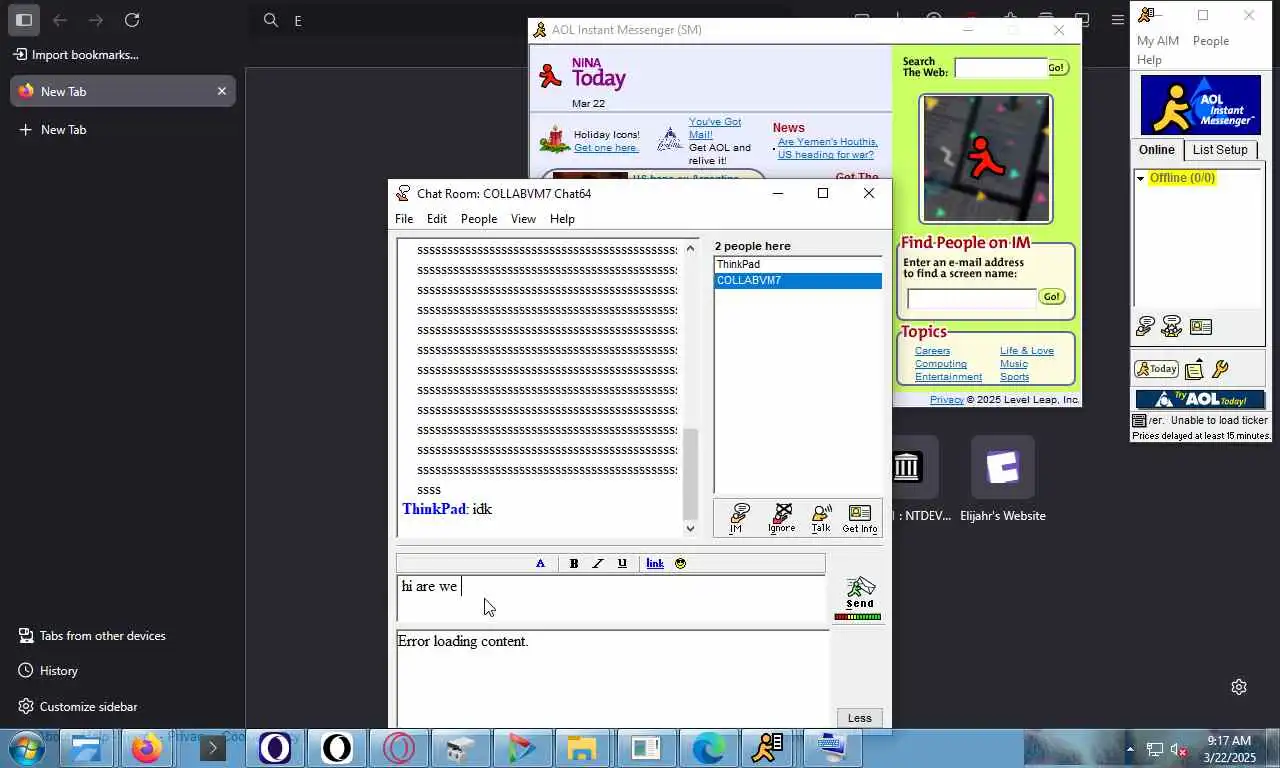Open the AOL Today button in Buddy List
This screenshot has width=1280, height=768.
(x=1156, y=369)
